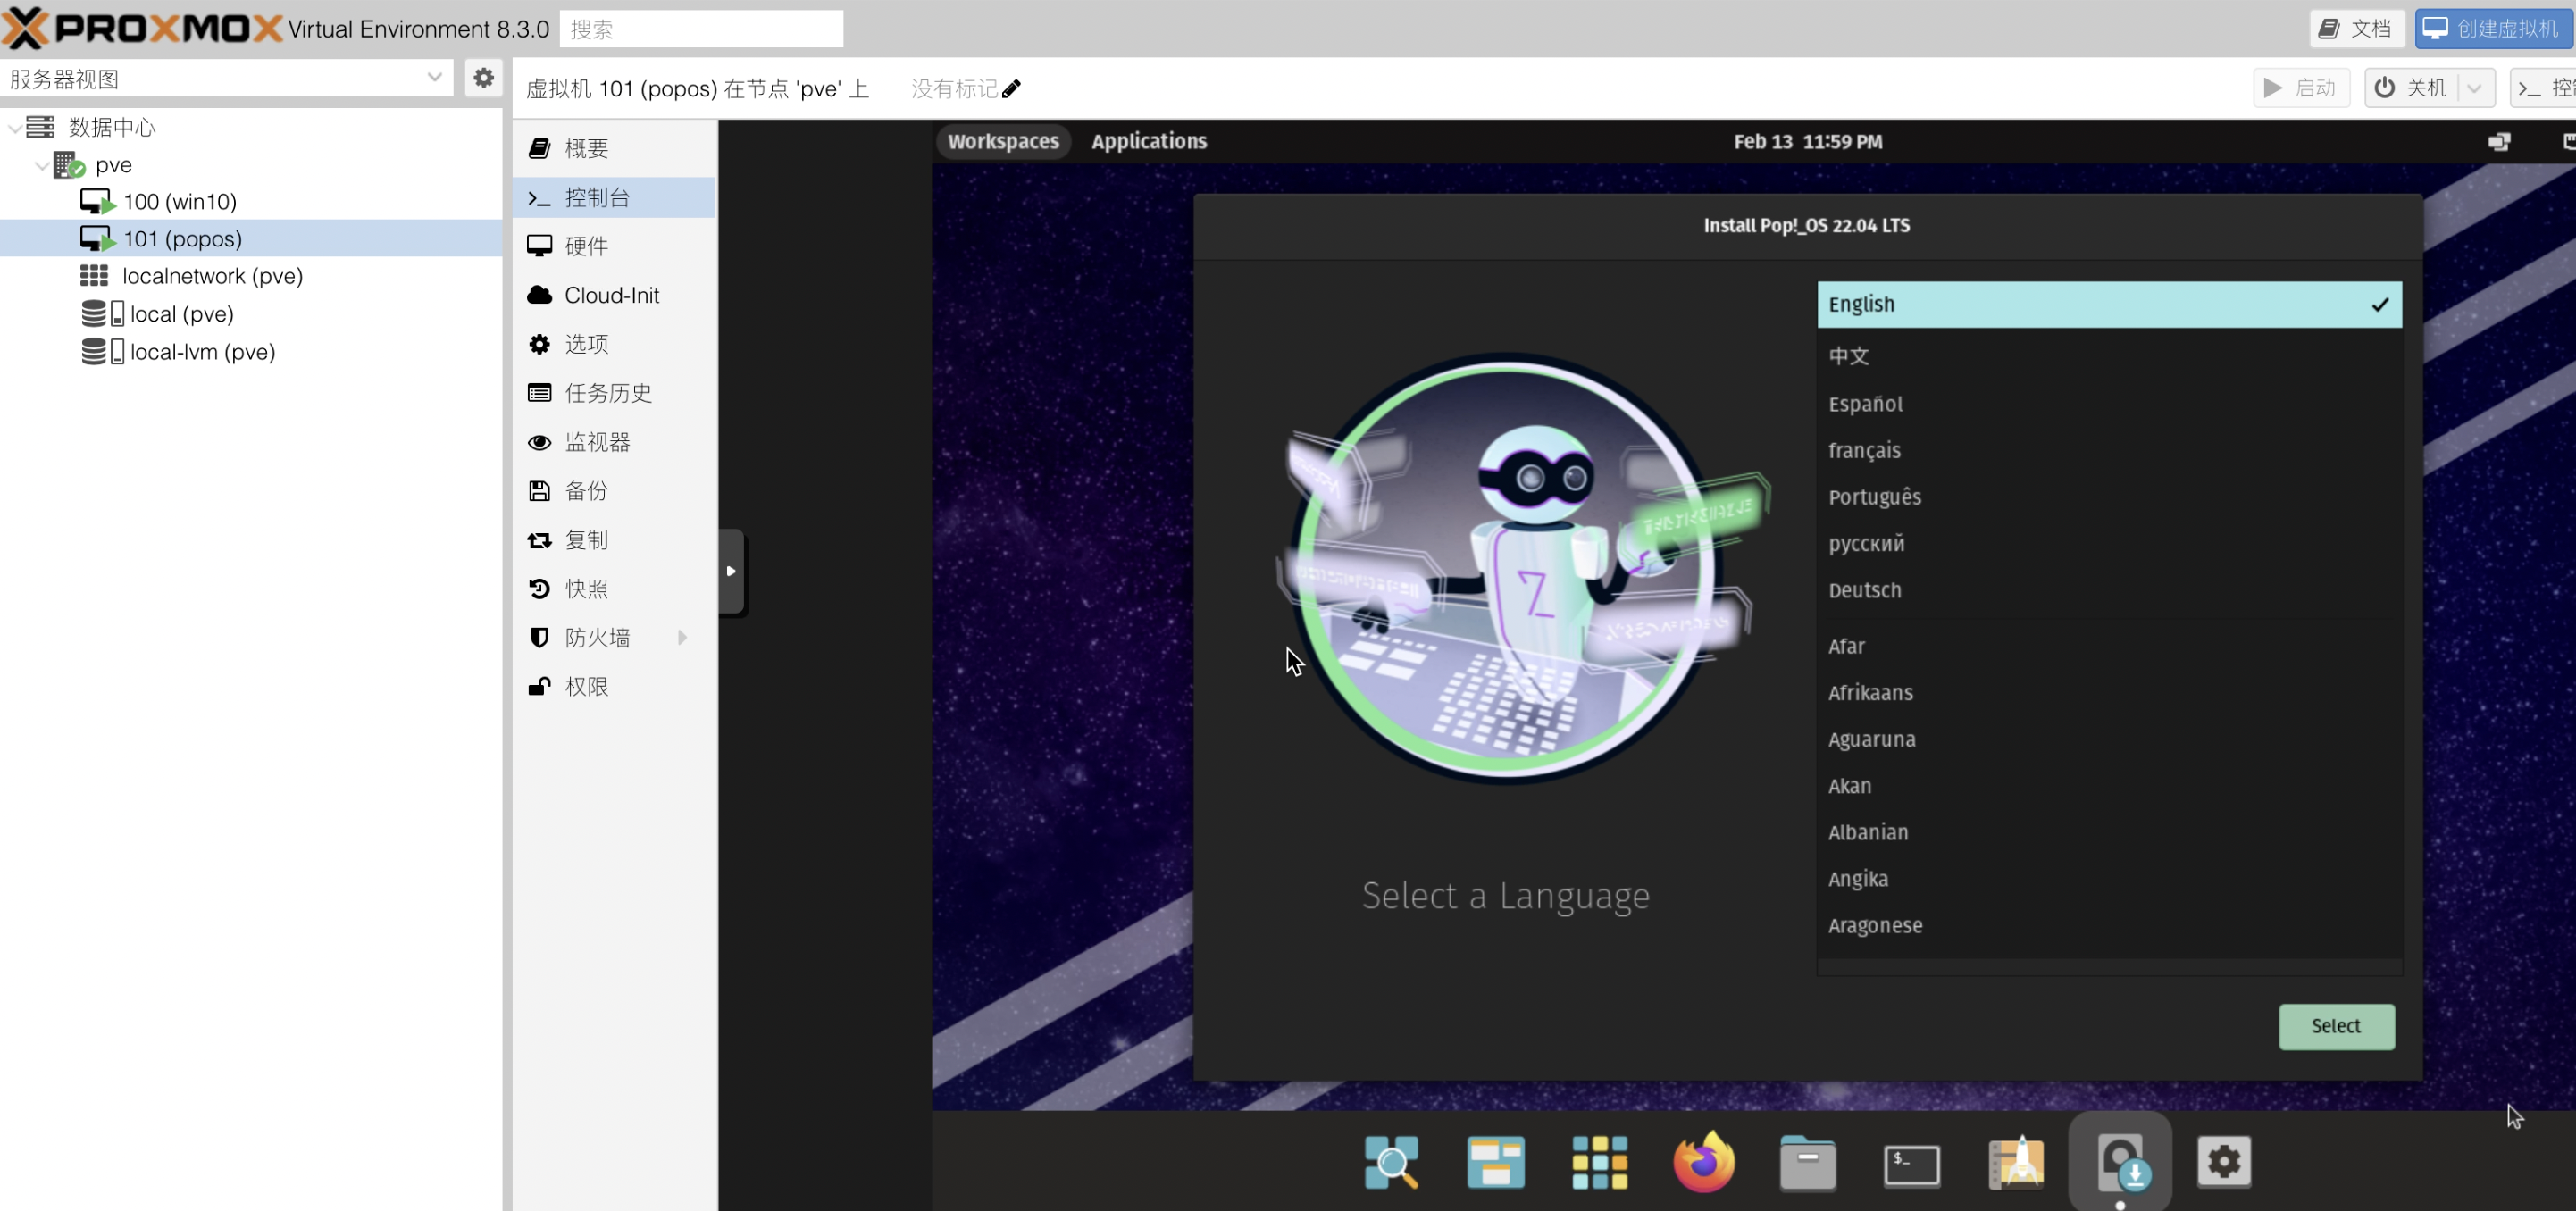Click the Select button in installer

(2336, 1026)
